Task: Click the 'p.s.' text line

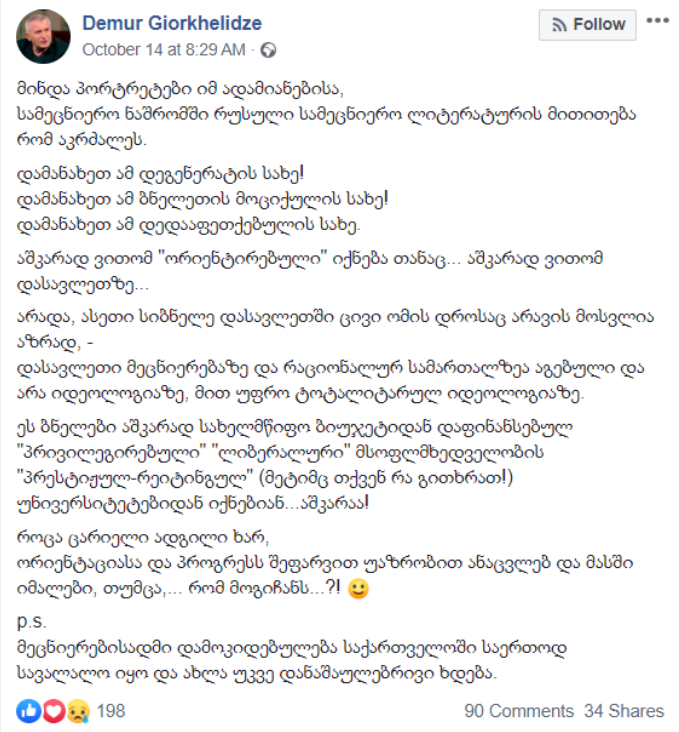Action: 31,622
